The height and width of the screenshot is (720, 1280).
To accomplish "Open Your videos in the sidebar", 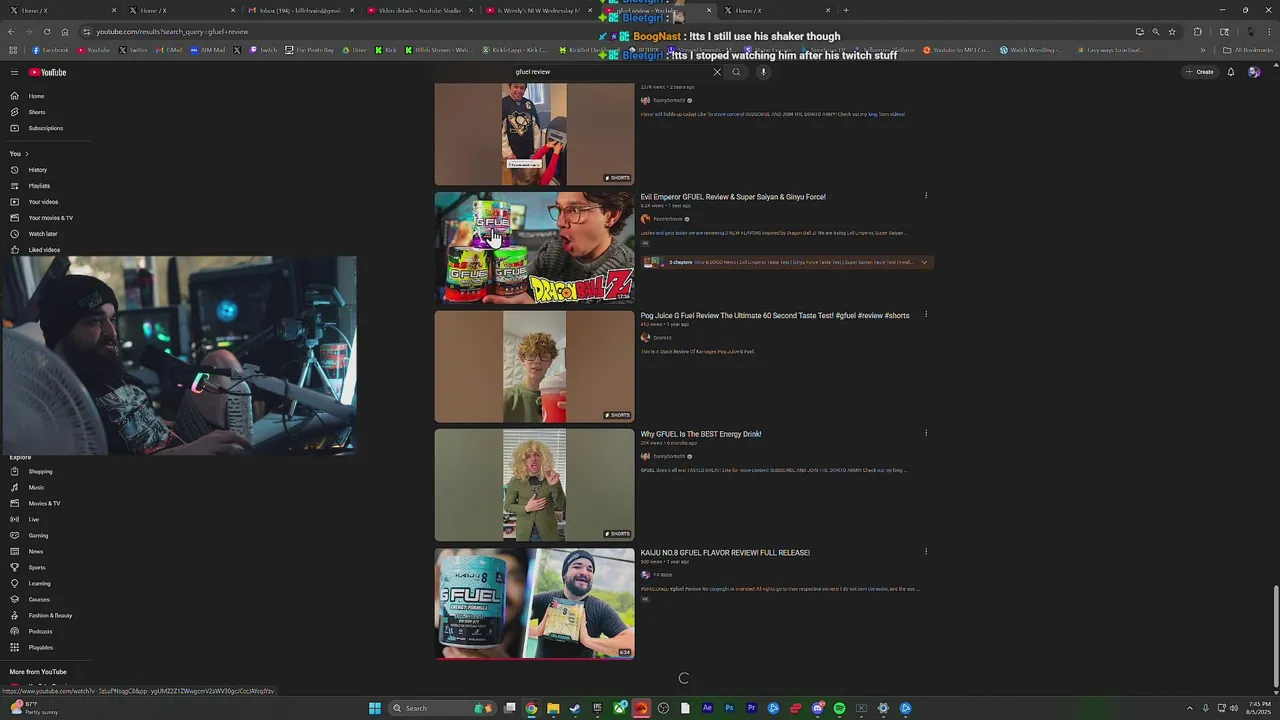I will 43,202.
